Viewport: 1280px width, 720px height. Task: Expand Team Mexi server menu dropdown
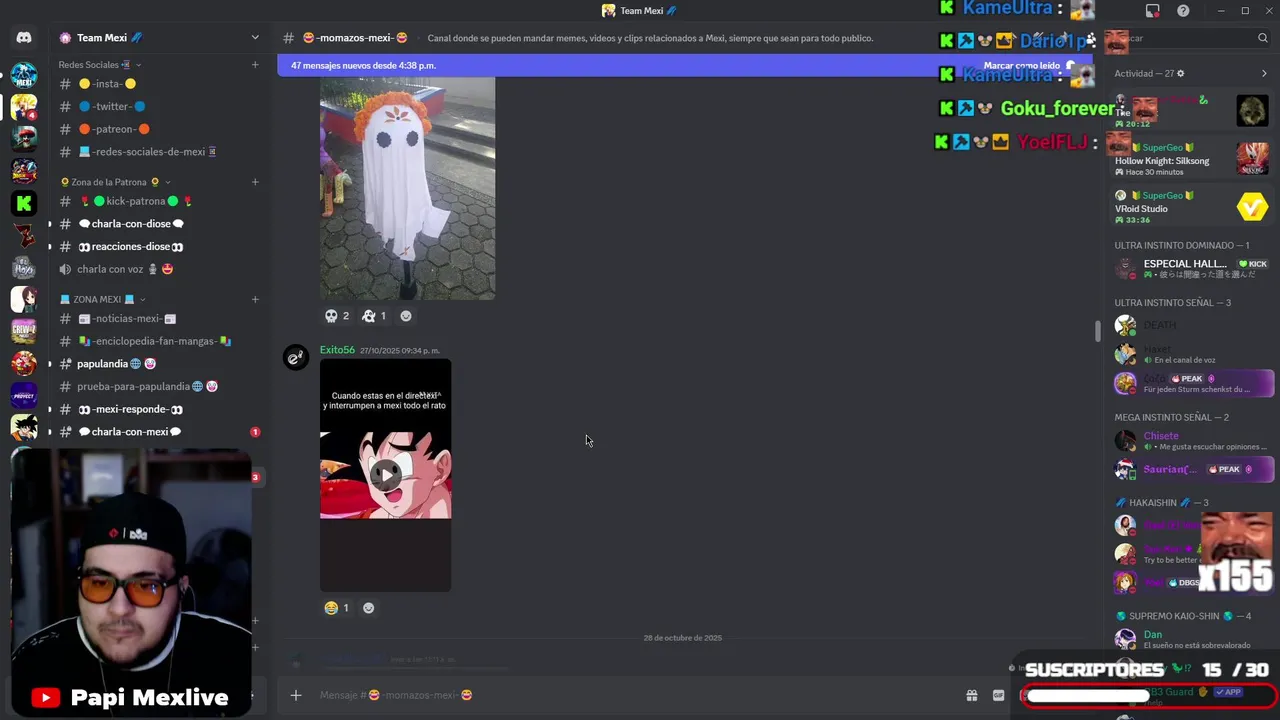point(255,38)
